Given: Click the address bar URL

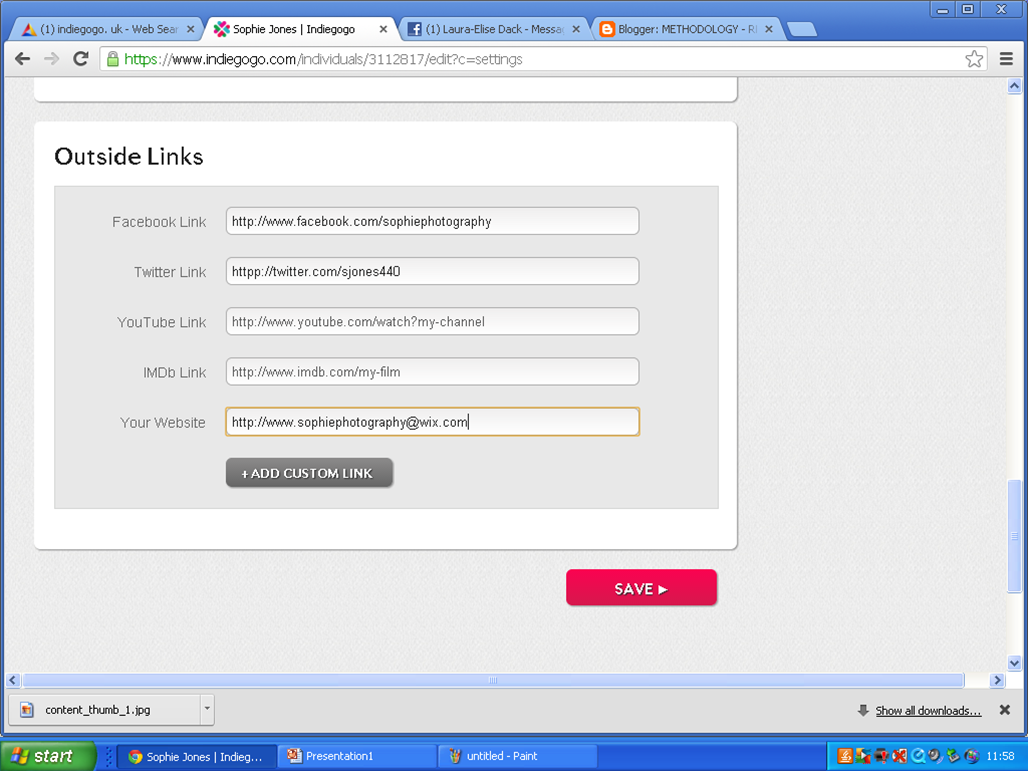Looking at the screenshot, I should tap(323, 59).
